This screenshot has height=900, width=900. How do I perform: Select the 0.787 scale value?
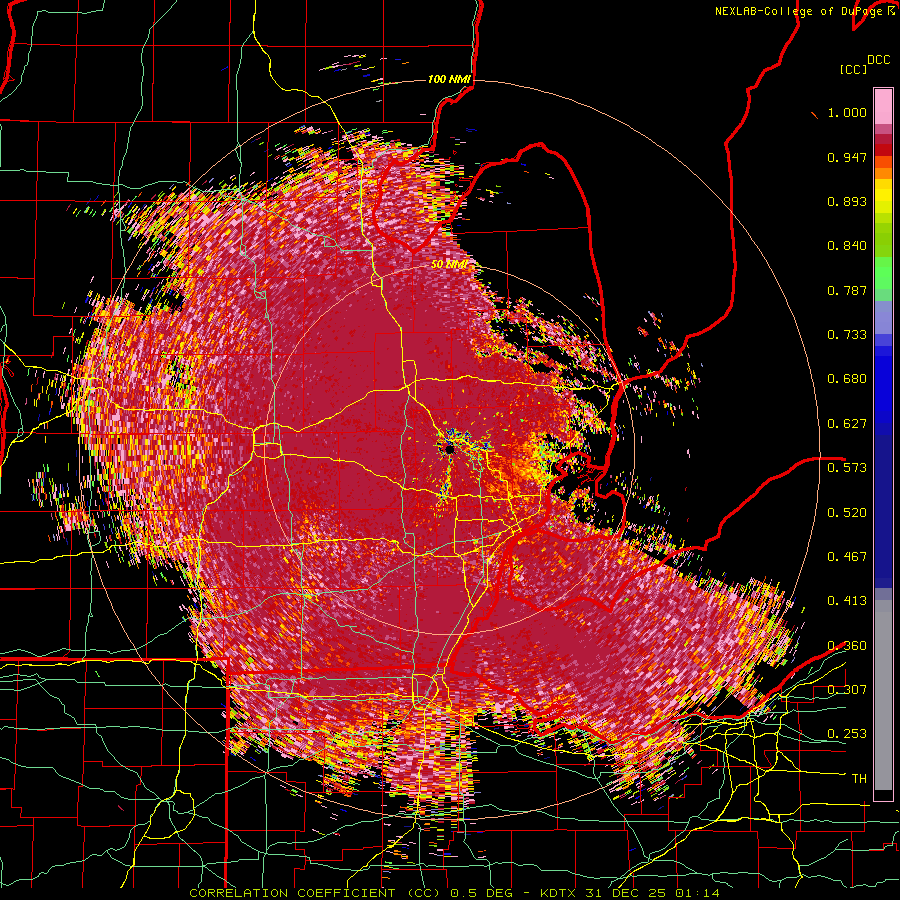pos(847,290)
